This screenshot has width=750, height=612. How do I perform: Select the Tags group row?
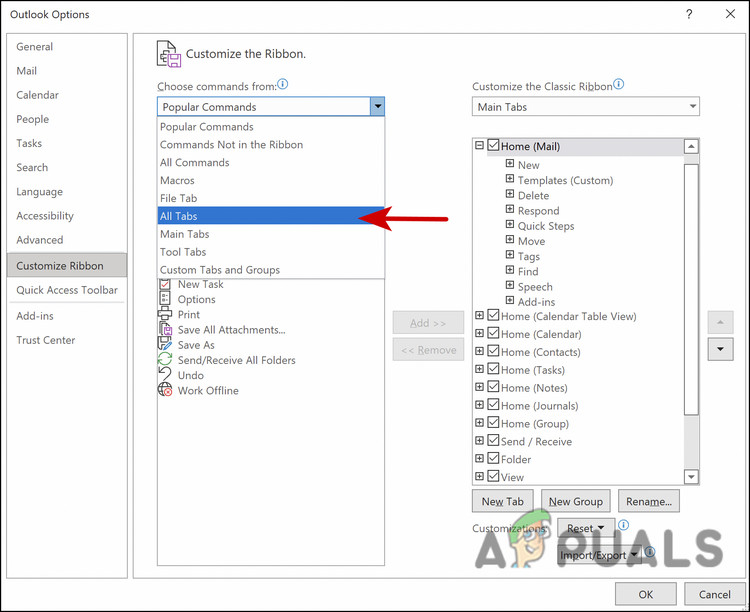(529, 256)
